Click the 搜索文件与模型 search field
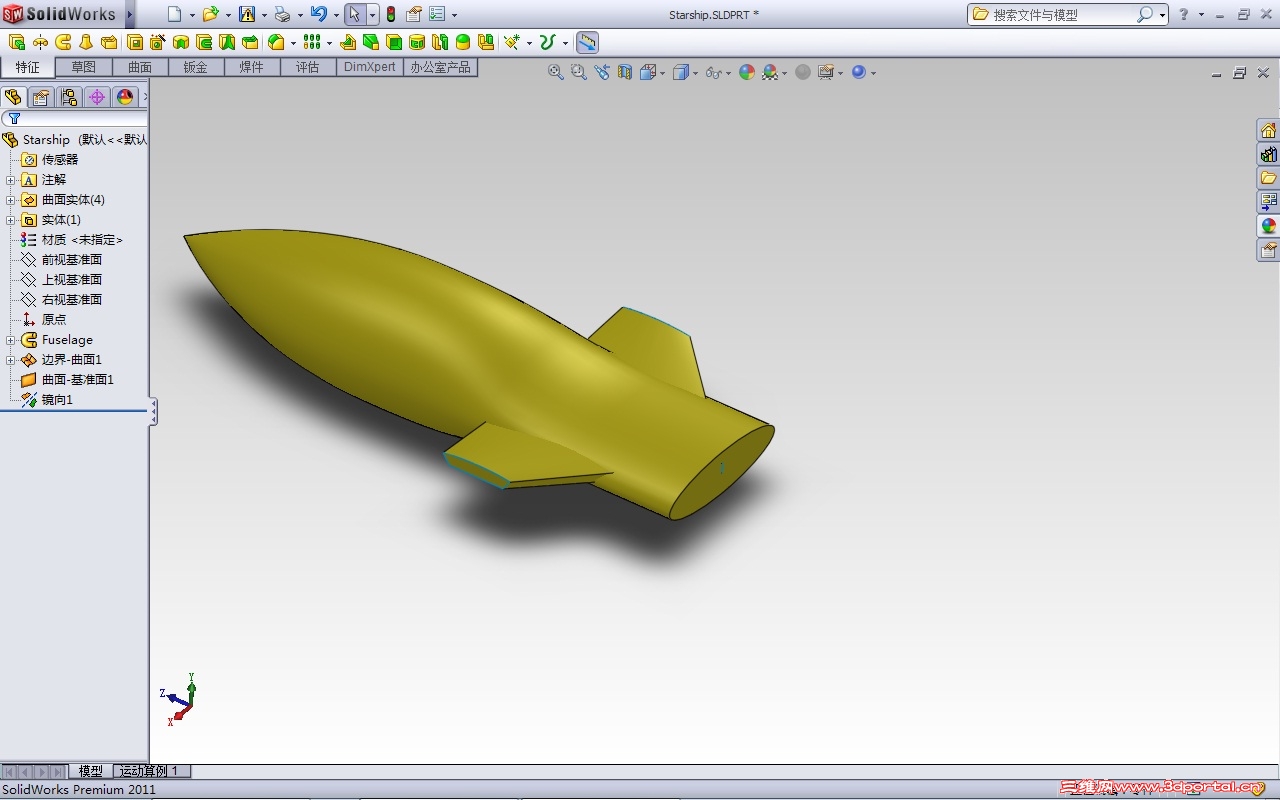Viewport: 1280px width, 800px height. pyautogui.click(x=1063, y=15)
